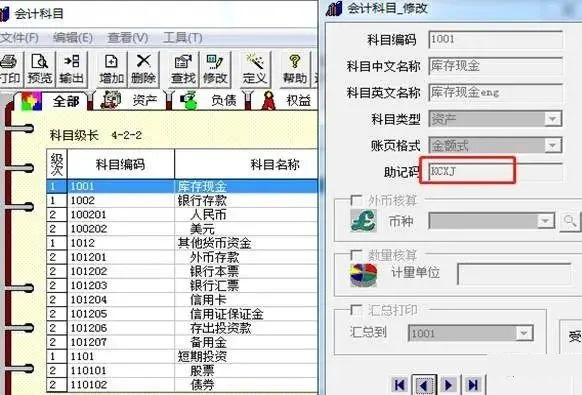Click the 级次 column header

[57, 164]
